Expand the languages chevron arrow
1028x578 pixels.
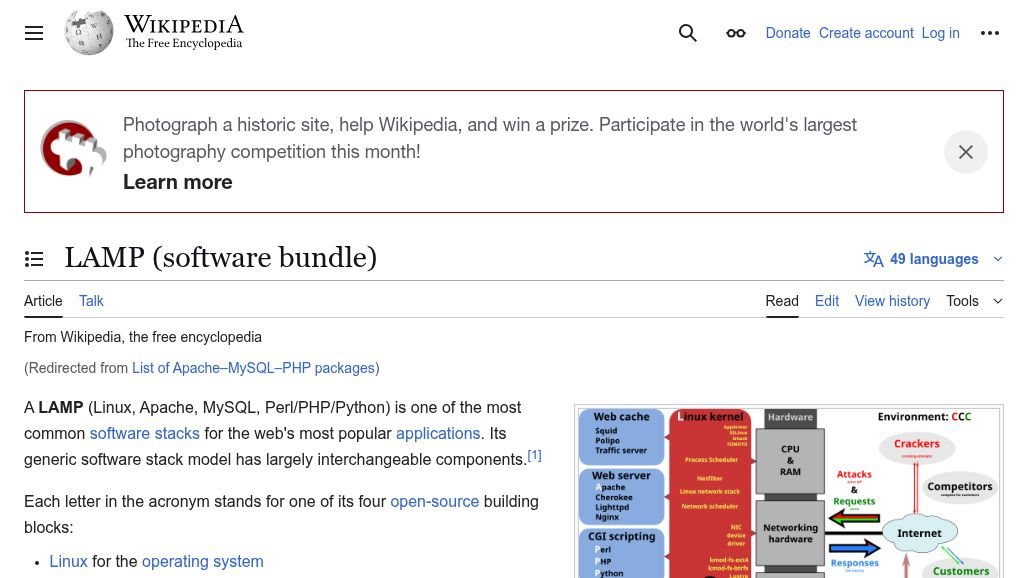(x=997, y=259)
